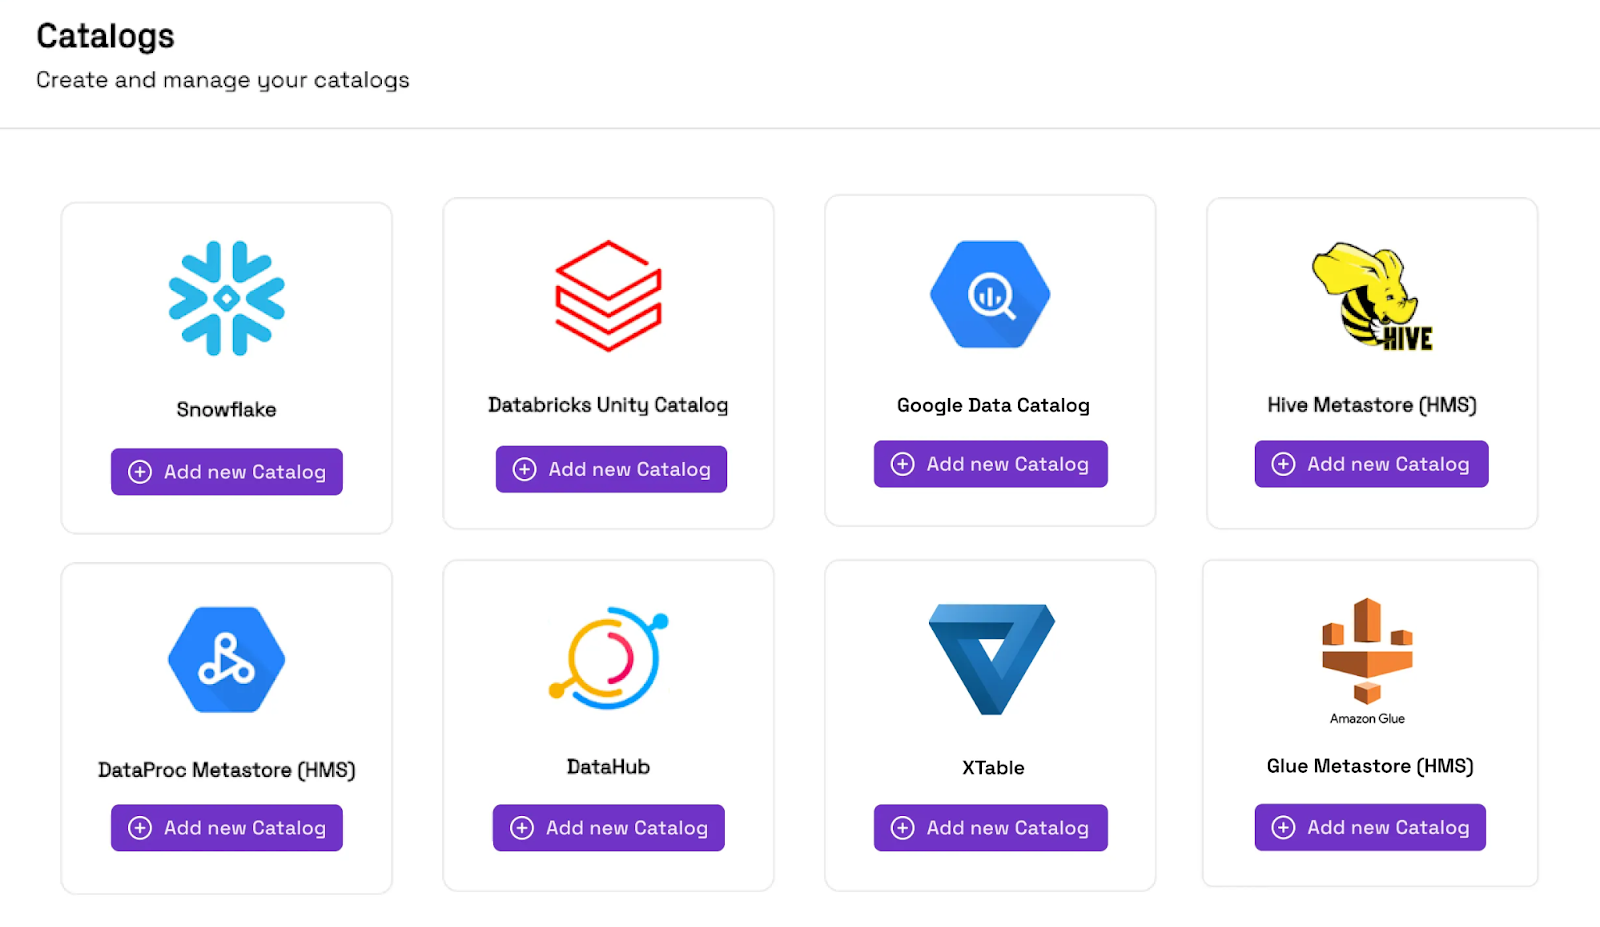The width and height of the screenshot is (1600, 927).
Task: Click the Hive Metastore bee logo
Action: 1371,296
